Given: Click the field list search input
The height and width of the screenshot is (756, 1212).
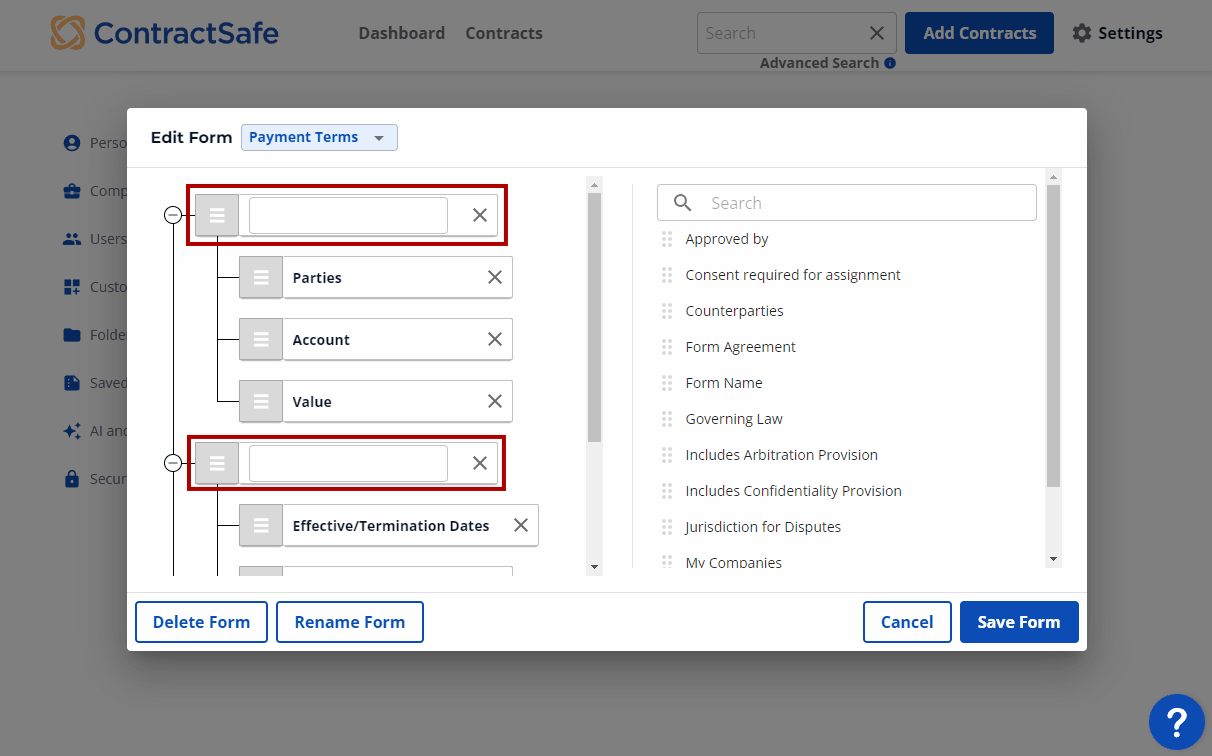Looking at the screenshot, I should tap(860, 203).
